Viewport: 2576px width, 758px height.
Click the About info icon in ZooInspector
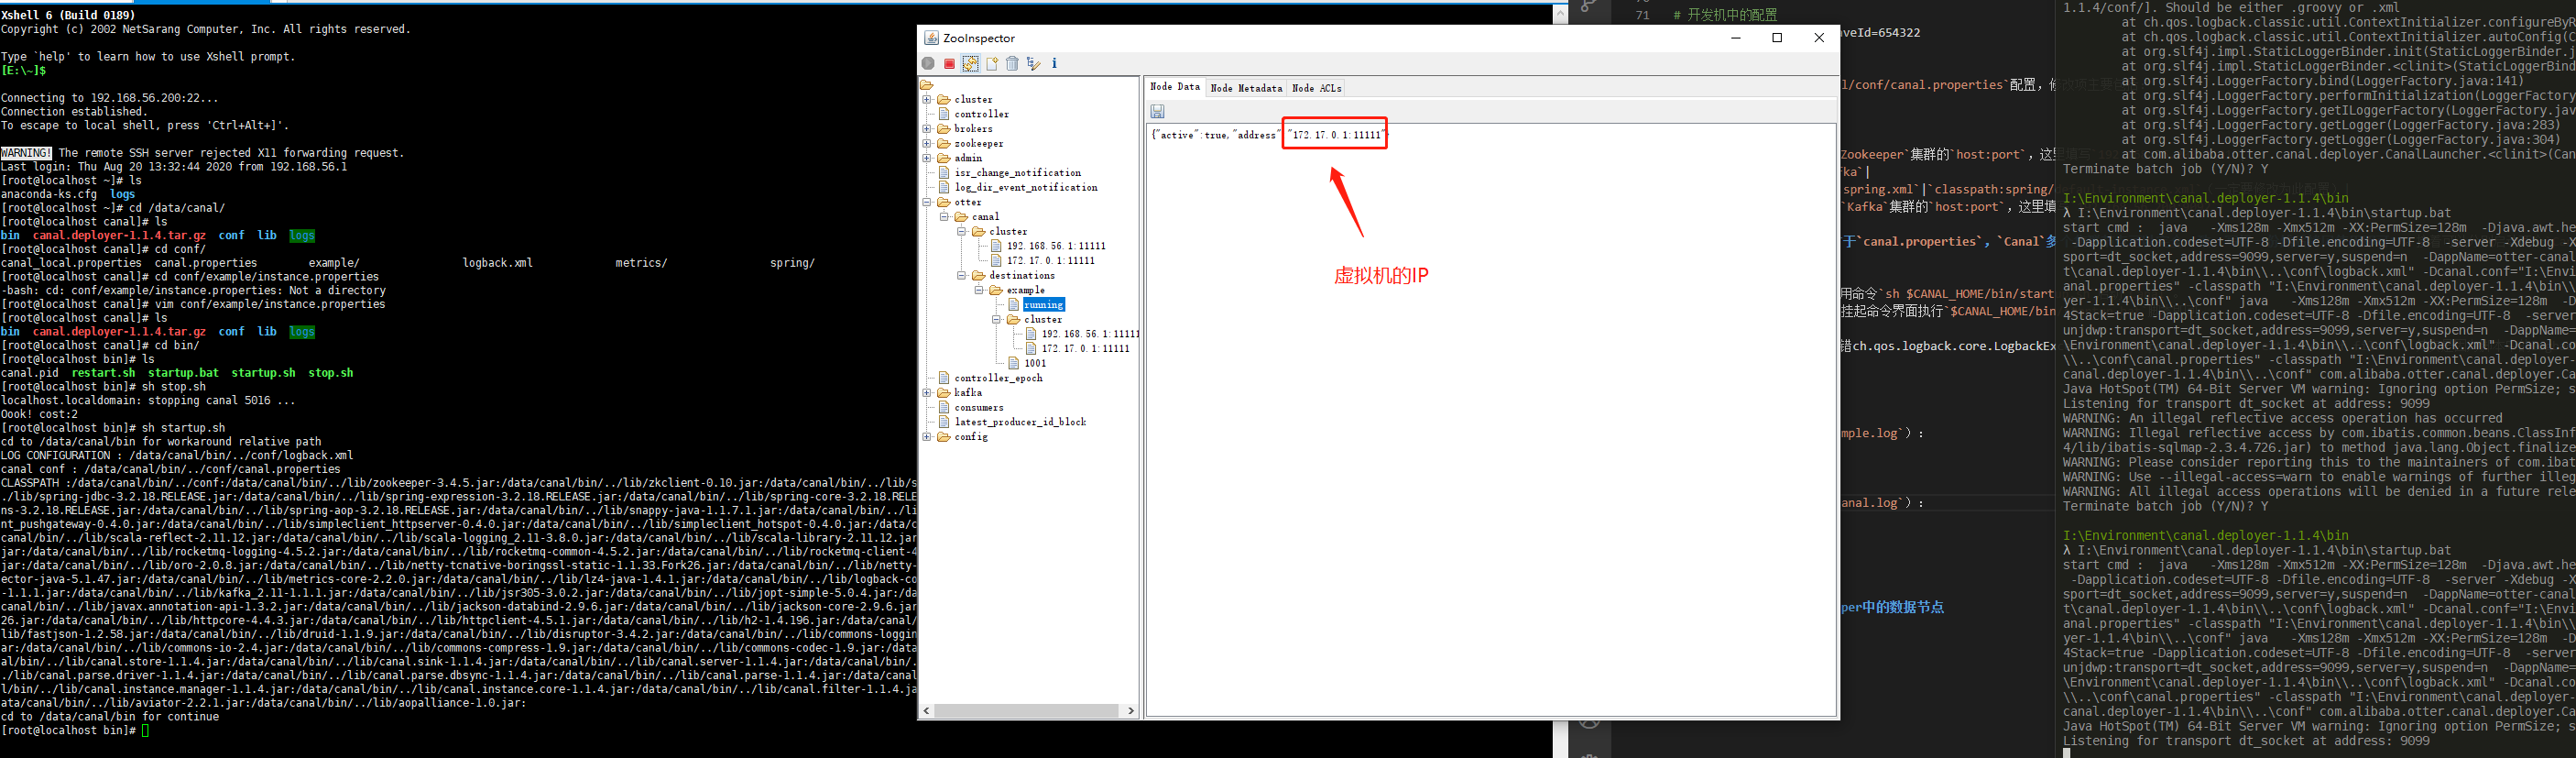[1054, 64]
